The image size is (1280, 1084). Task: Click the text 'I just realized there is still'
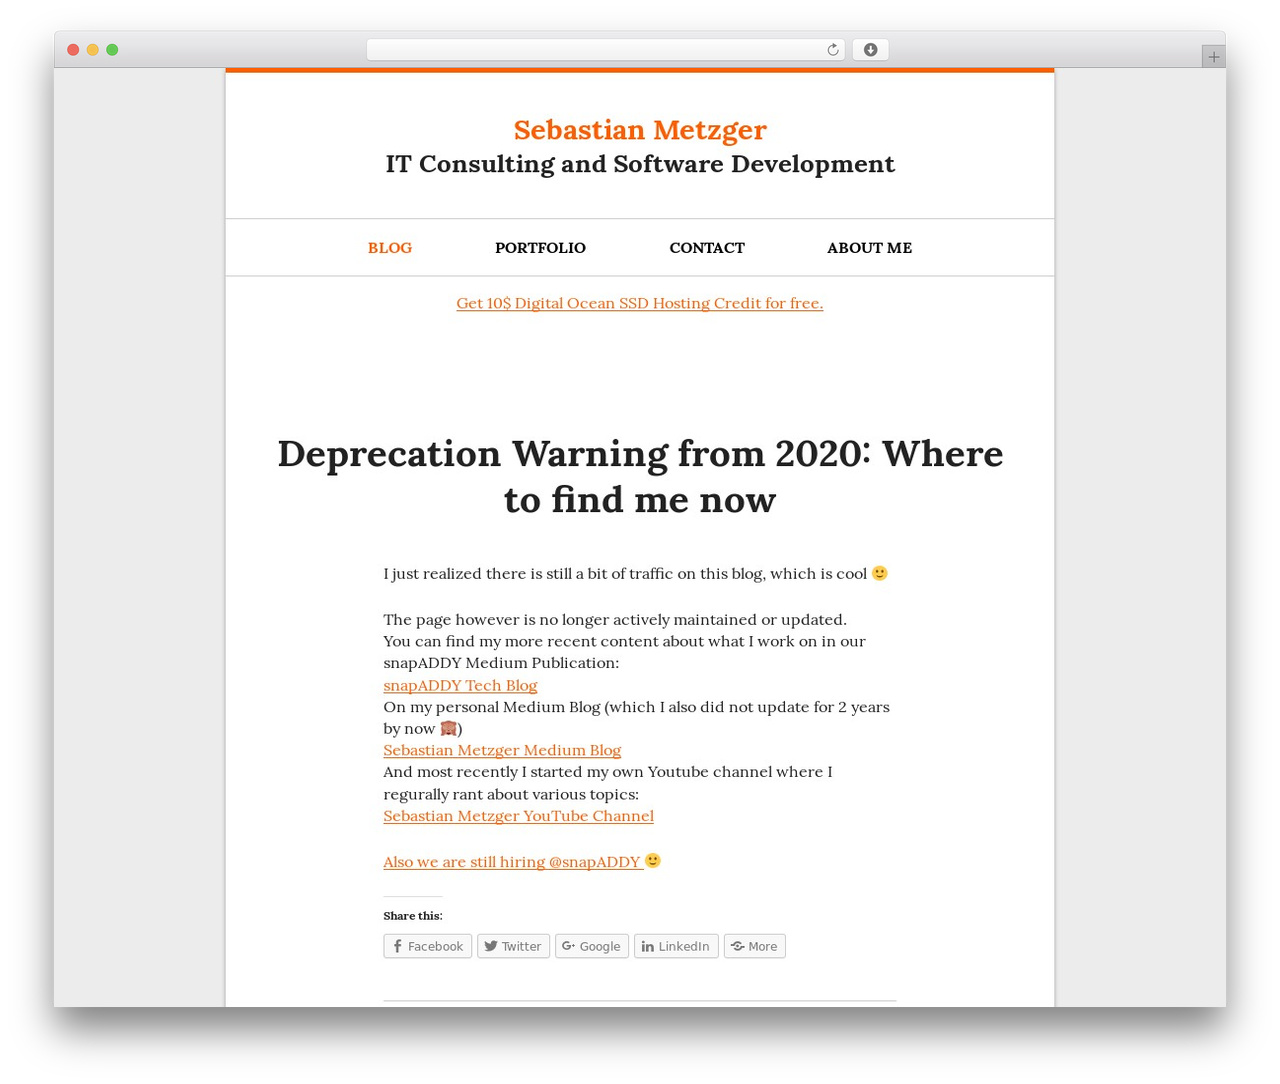tap(484, 574)
